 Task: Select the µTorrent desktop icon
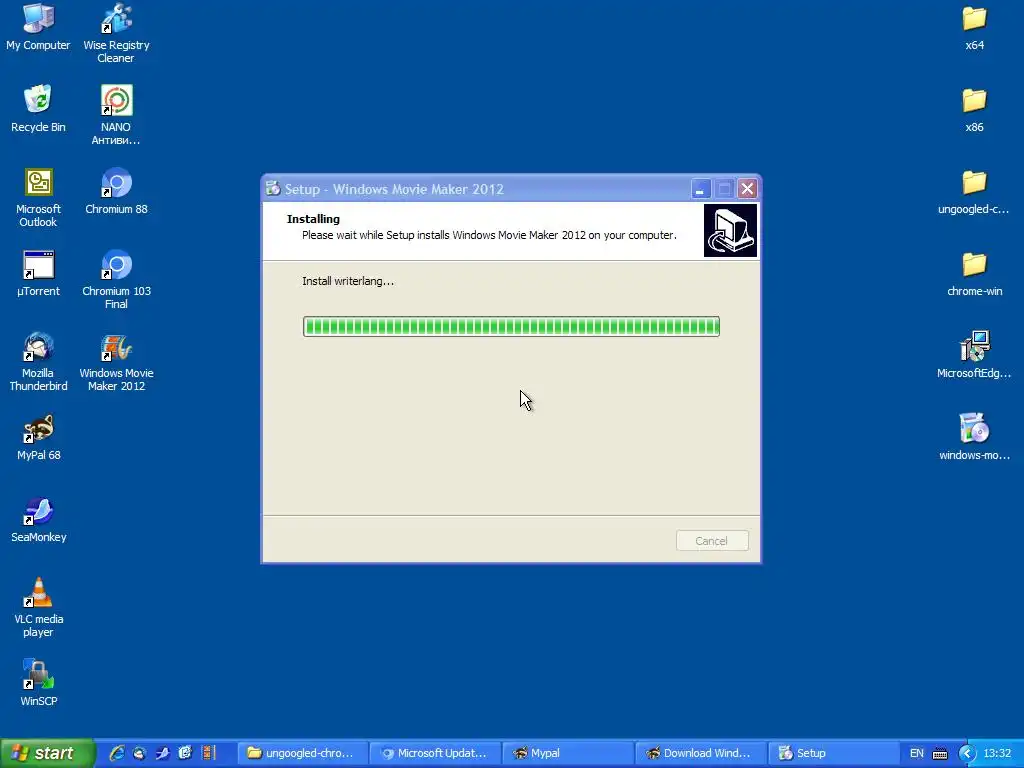38,274
